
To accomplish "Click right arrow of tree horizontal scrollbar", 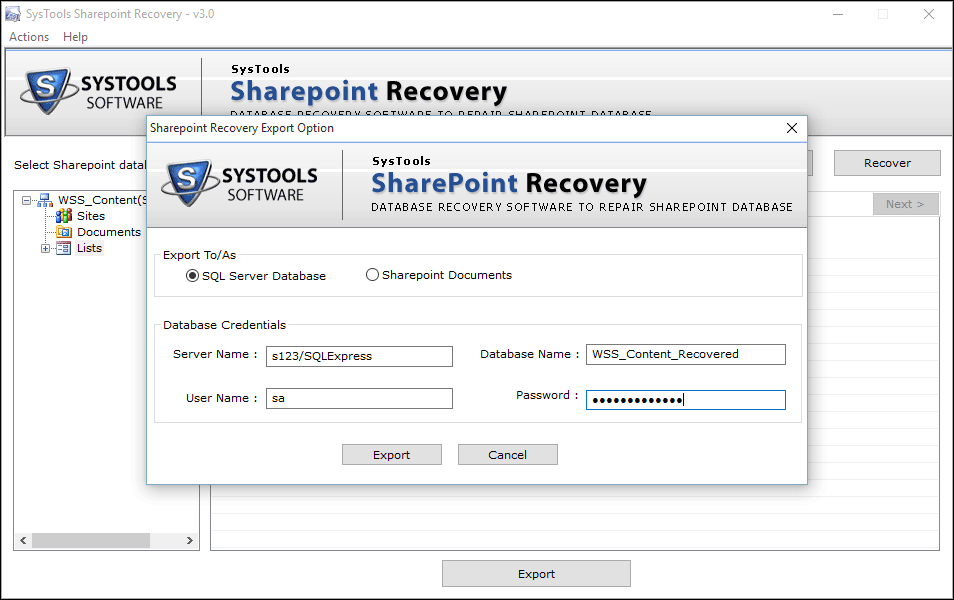I will [190, 540].
